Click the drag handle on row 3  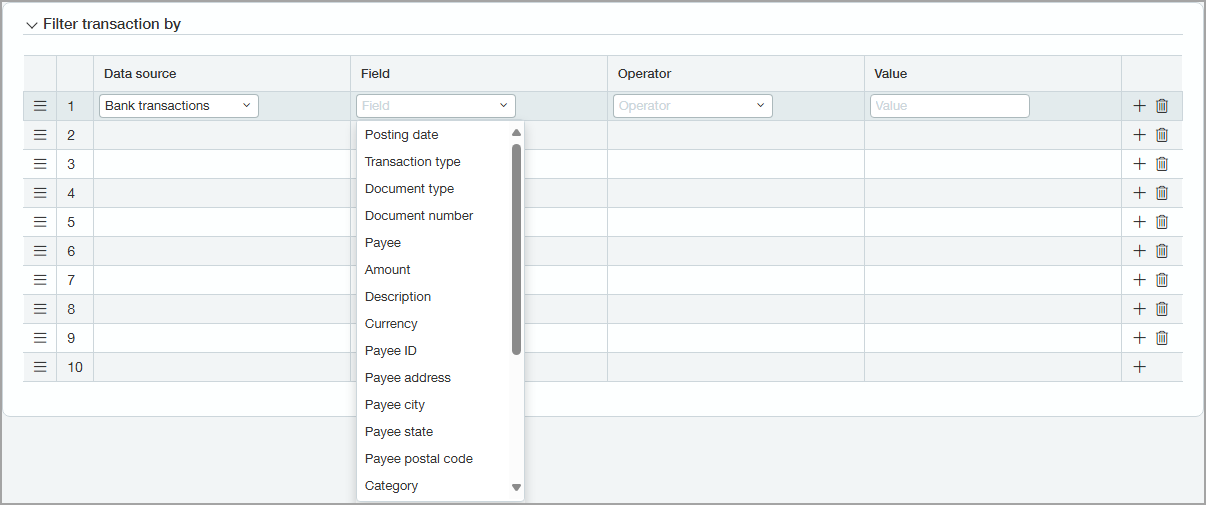pos(40,164)
